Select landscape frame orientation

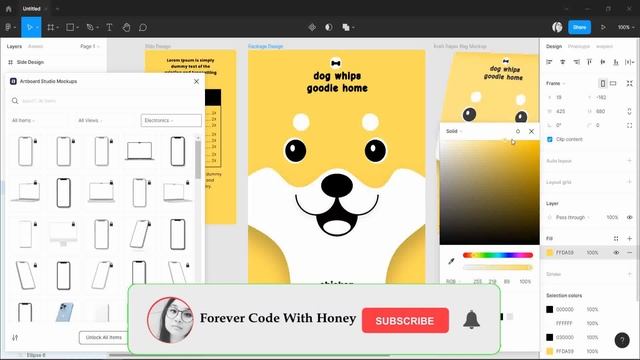point(613,83)
